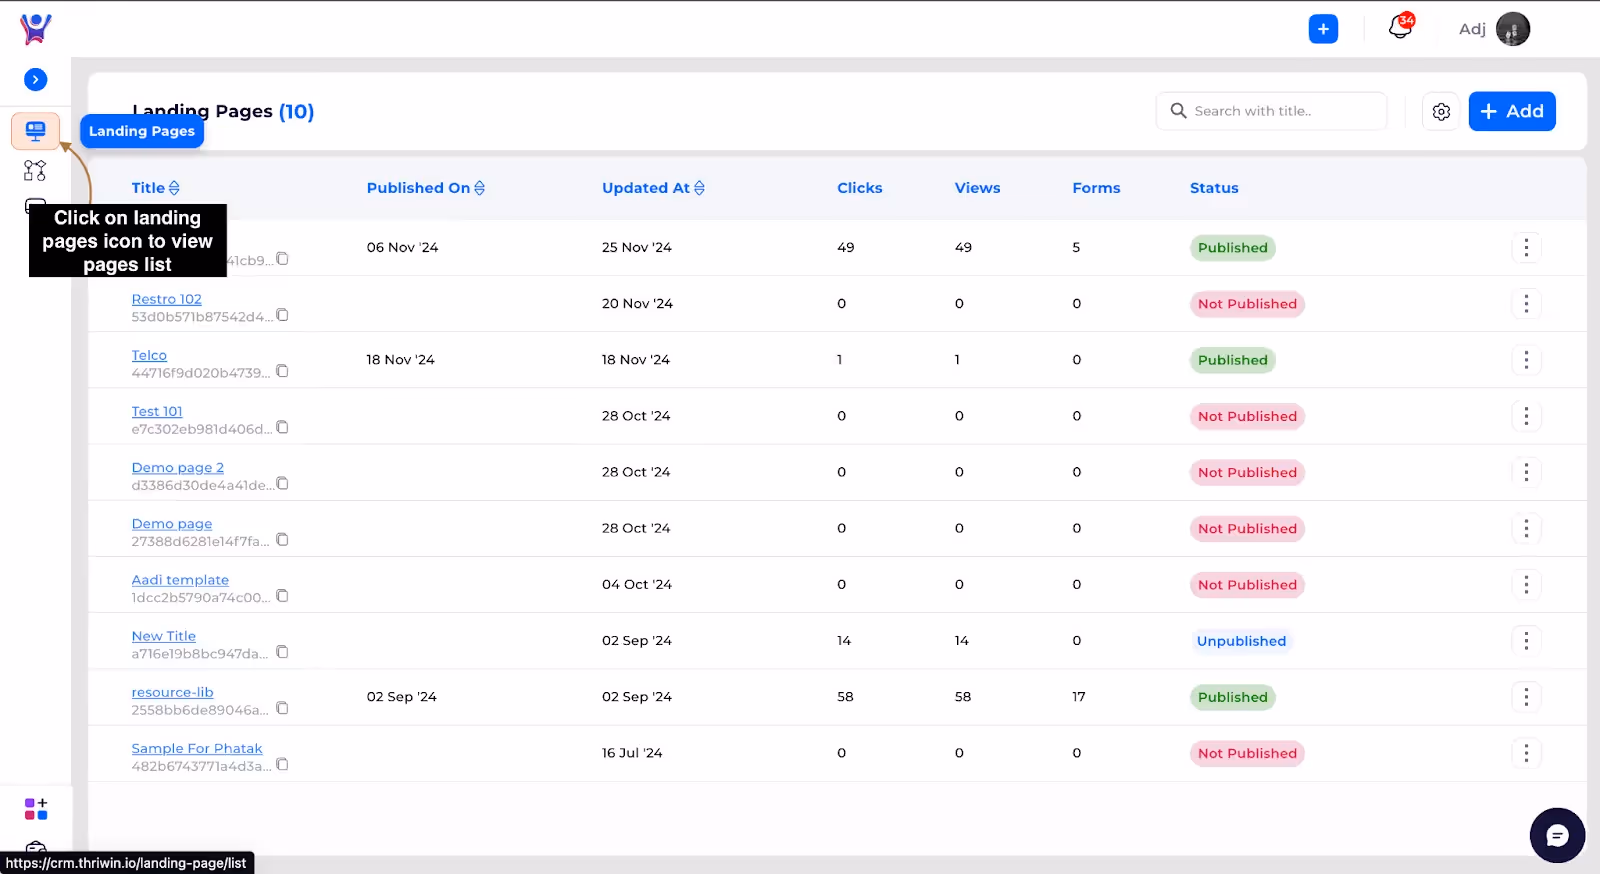Click the Forms count 17 for resource-lib

pos(1079,696)
